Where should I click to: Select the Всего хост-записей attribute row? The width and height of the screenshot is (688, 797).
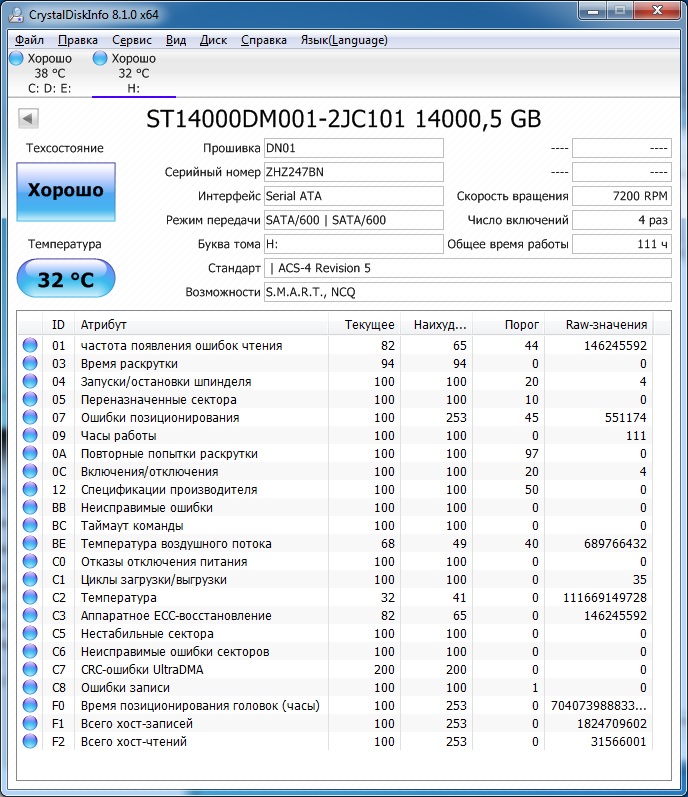[335, 723]
